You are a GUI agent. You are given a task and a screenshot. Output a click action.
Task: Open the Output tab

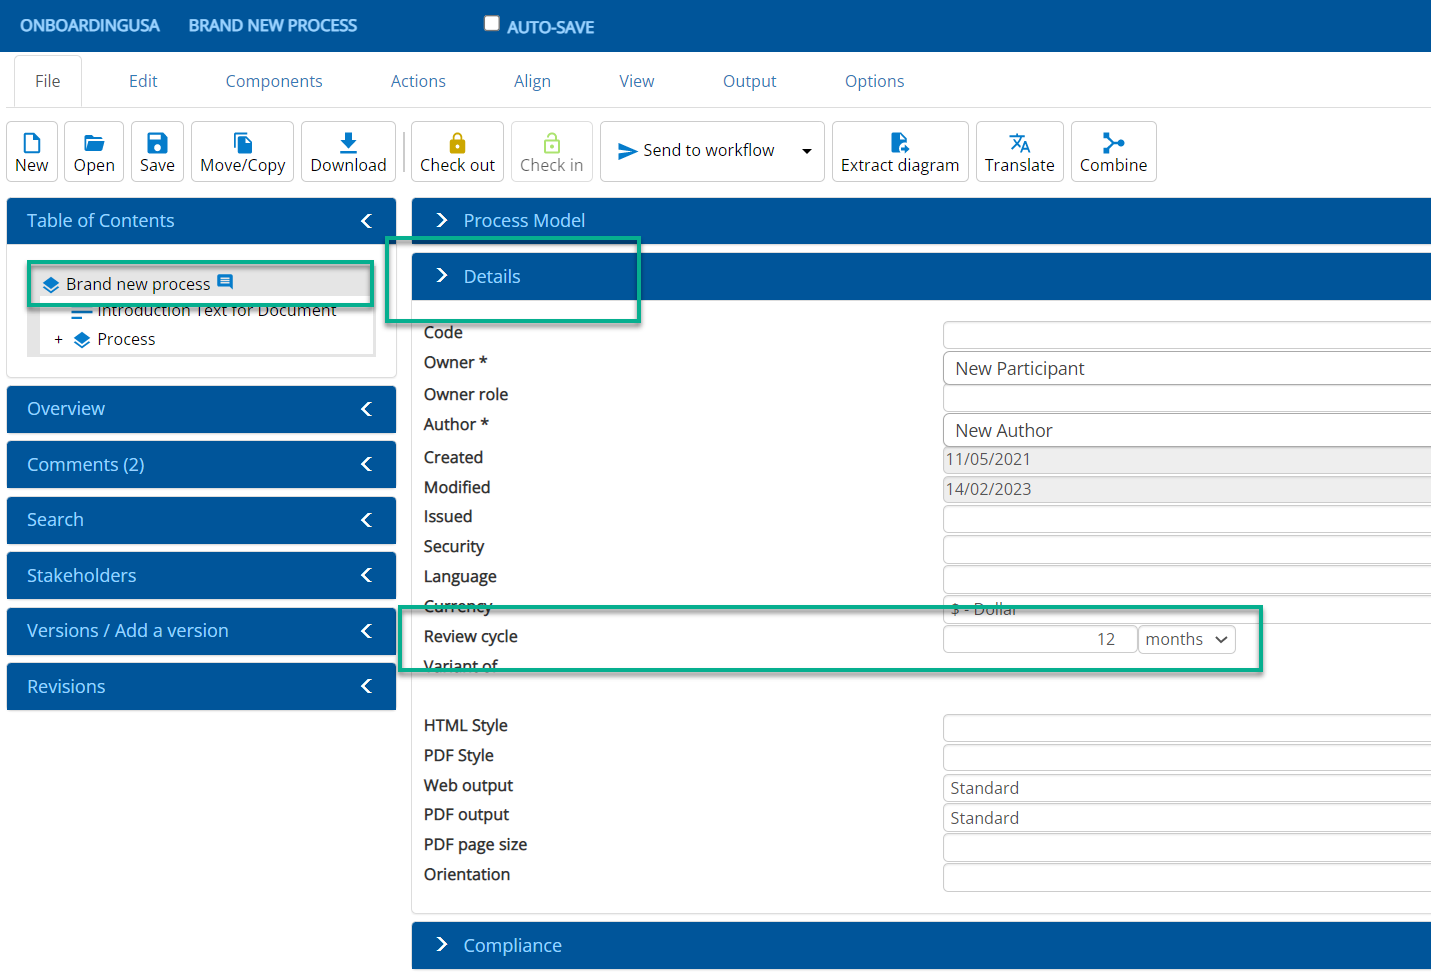749,81
